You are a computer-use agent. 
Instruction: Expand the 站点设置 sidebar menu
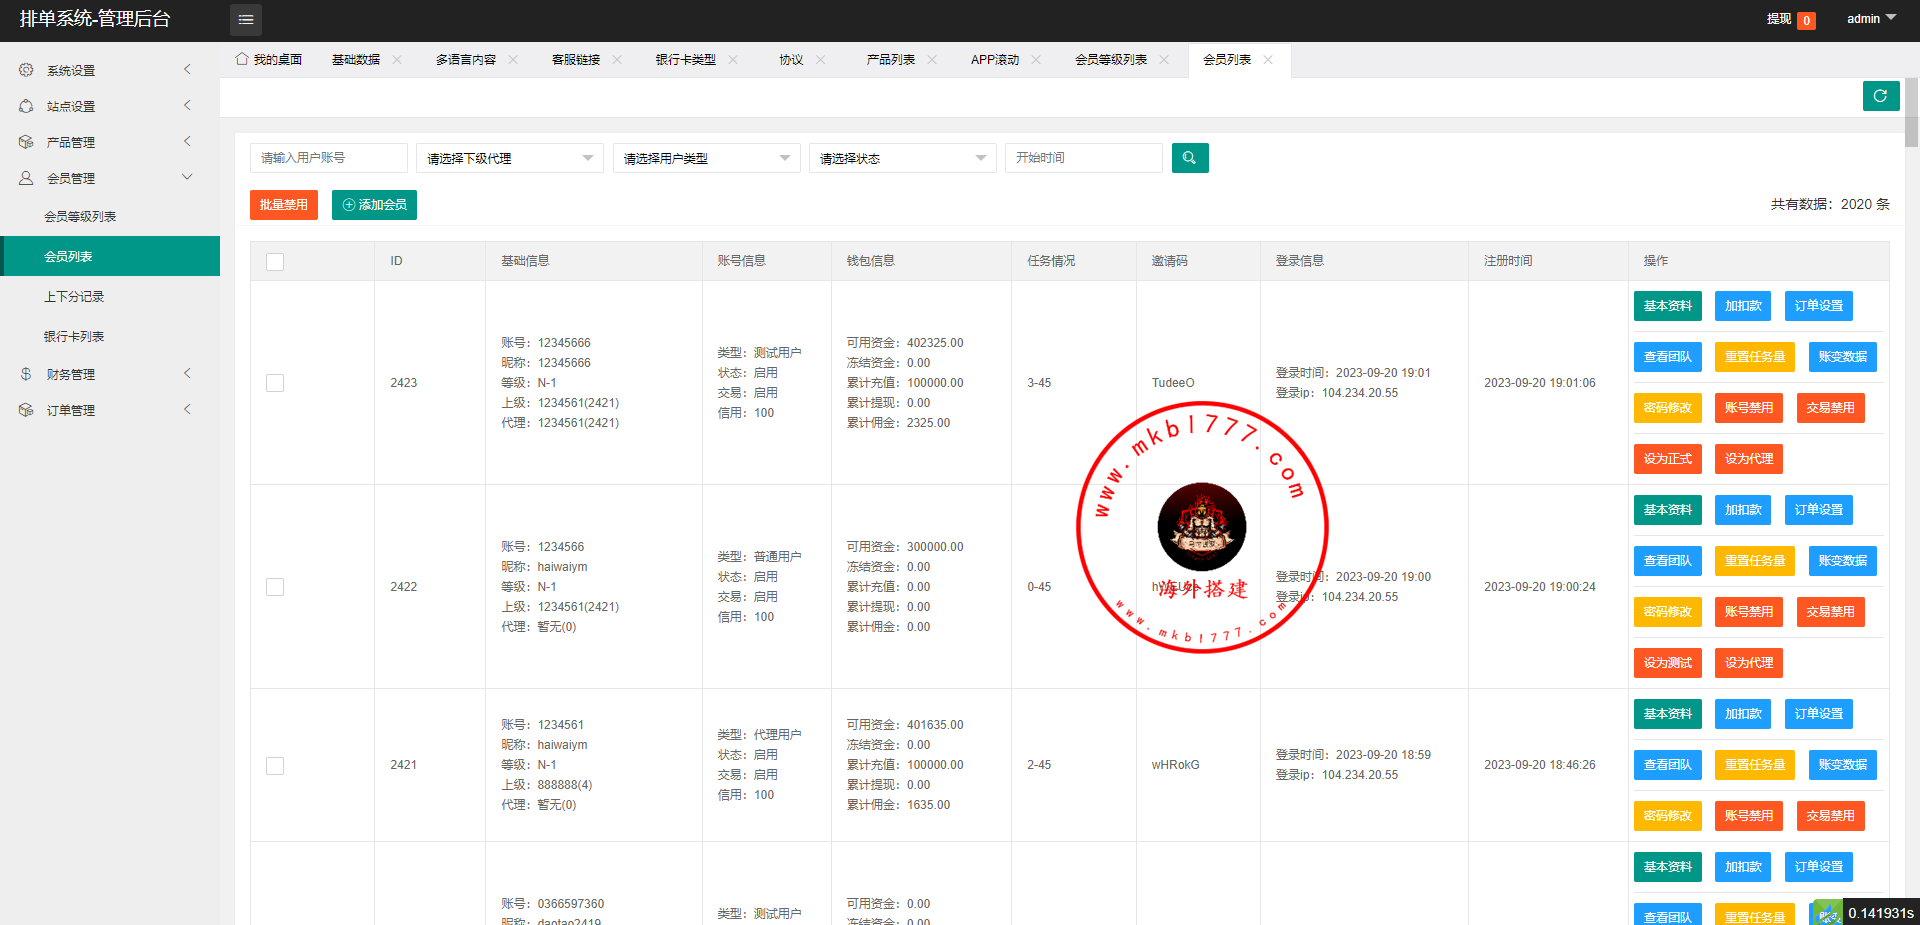coord(110,106)
